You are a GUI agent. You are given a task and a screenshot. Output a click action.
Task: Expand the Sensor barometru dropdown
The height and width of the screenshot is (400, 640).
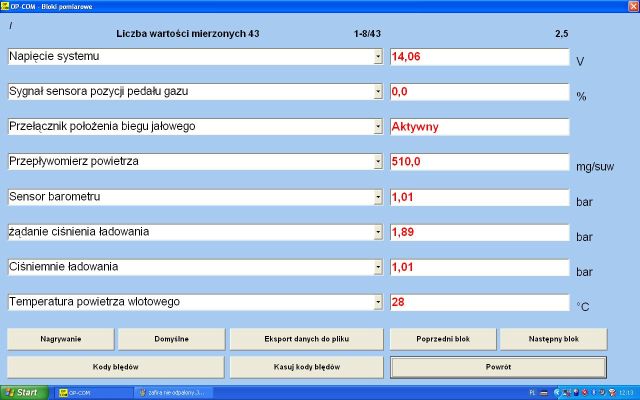tap(378, 197)
